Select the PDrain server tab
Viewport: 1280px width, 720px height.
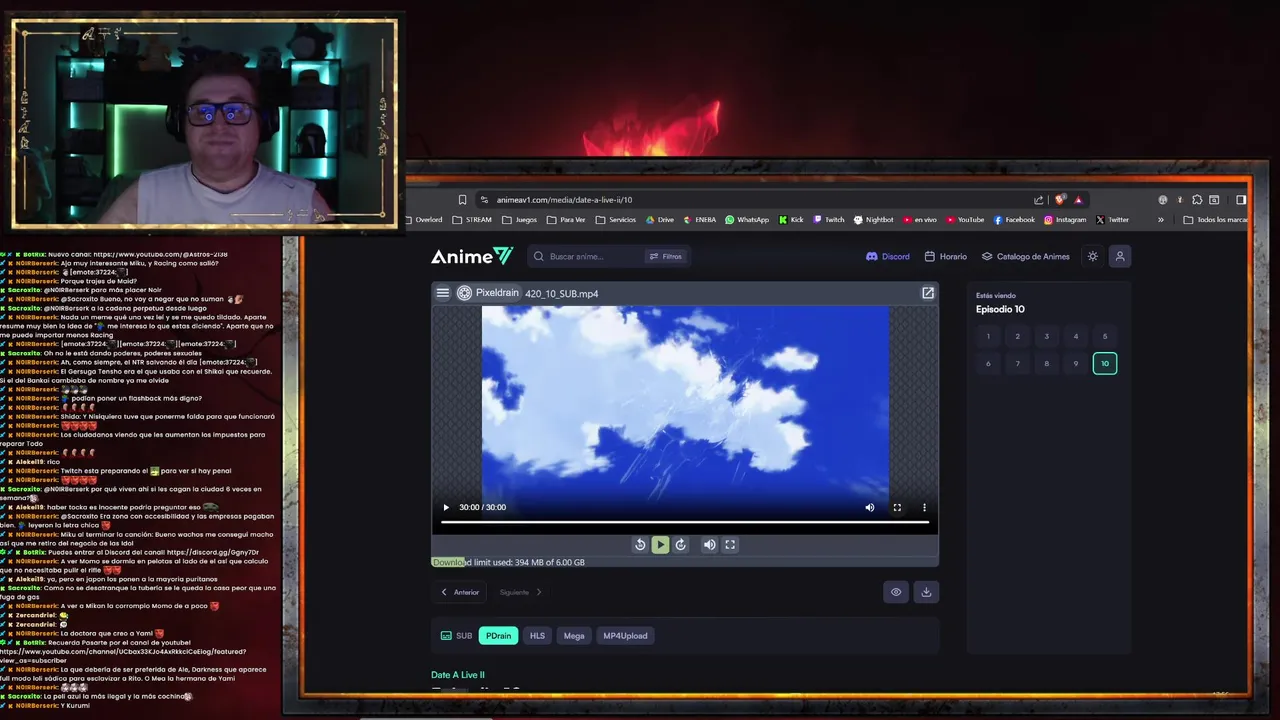pyautogui.click(x=498, y=636)
